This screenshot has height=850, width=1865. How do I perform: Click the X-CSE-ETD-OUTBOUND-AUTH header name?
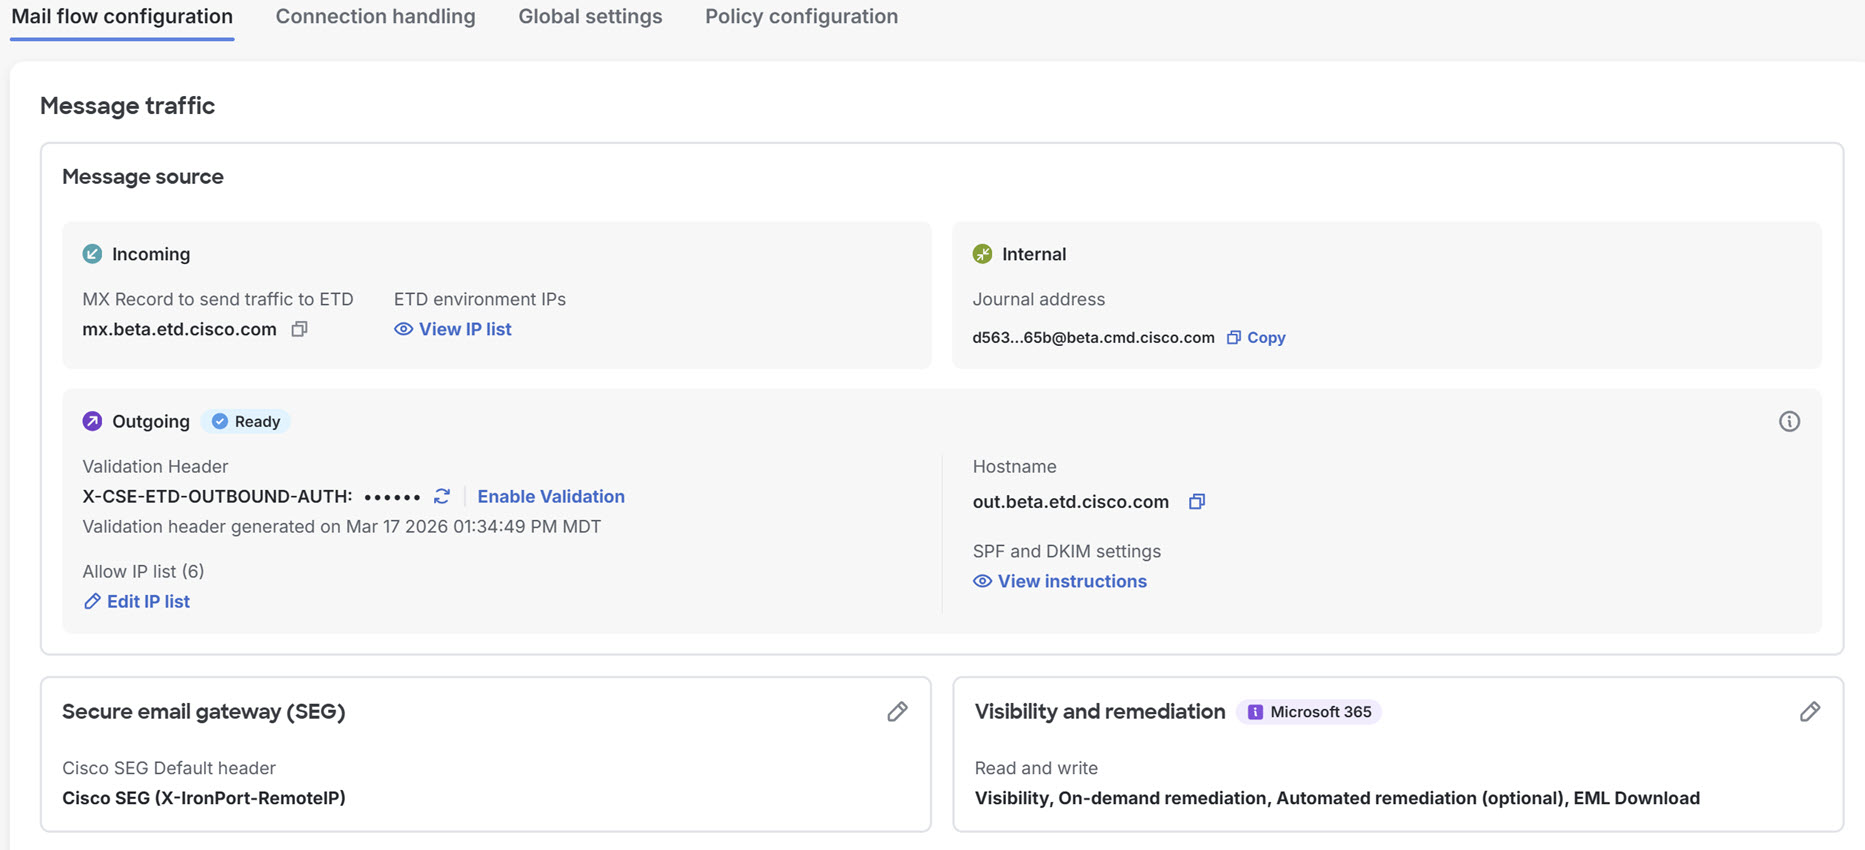click(x=217, y=496)
